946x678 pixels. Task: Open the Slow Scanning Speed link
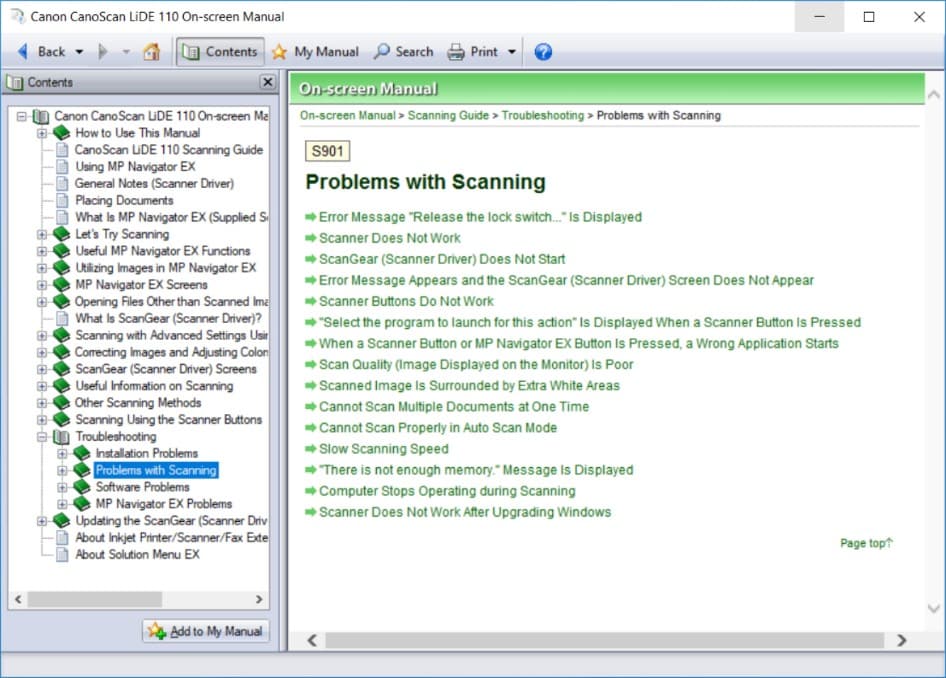[383, 449]
